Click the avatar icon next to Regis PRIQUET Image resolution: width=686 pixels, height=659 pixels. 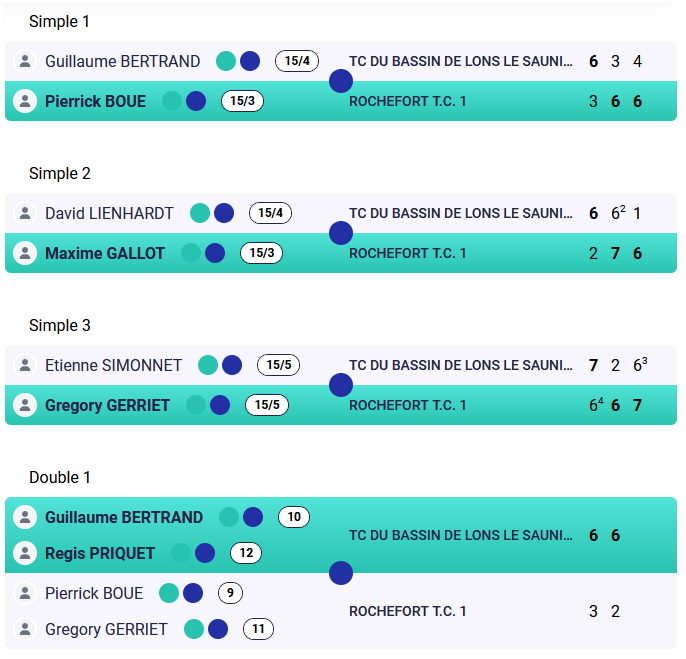point(25,553)
